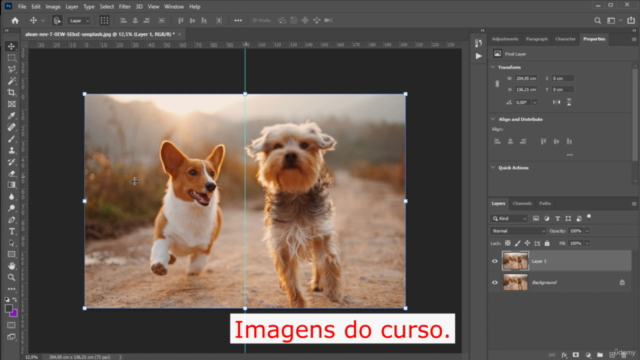
Task: Select the Eraser tool
Action: click(11, 173)
